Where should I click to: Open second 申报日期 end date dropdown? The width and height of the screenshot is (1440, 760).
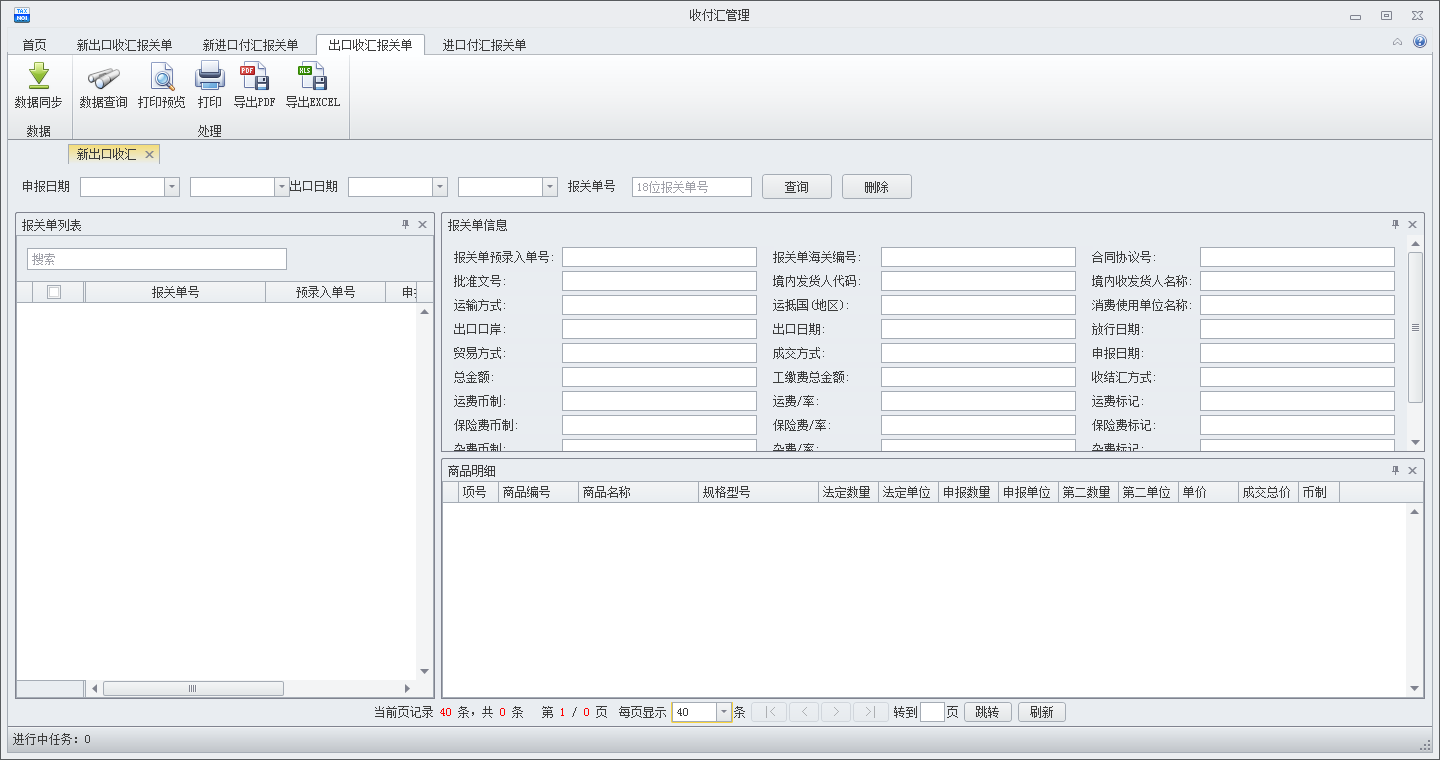(x=282, y=187)
